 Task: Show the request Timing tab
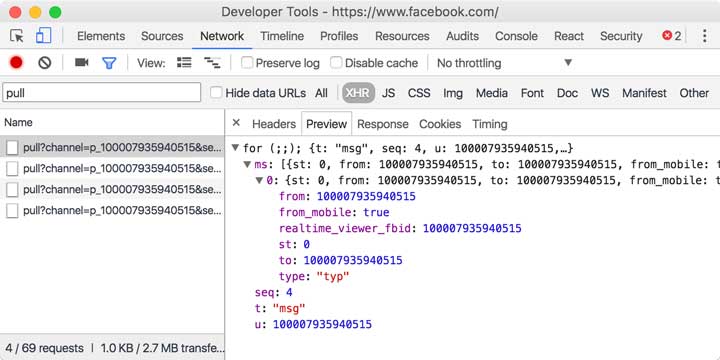coord(490,124)
